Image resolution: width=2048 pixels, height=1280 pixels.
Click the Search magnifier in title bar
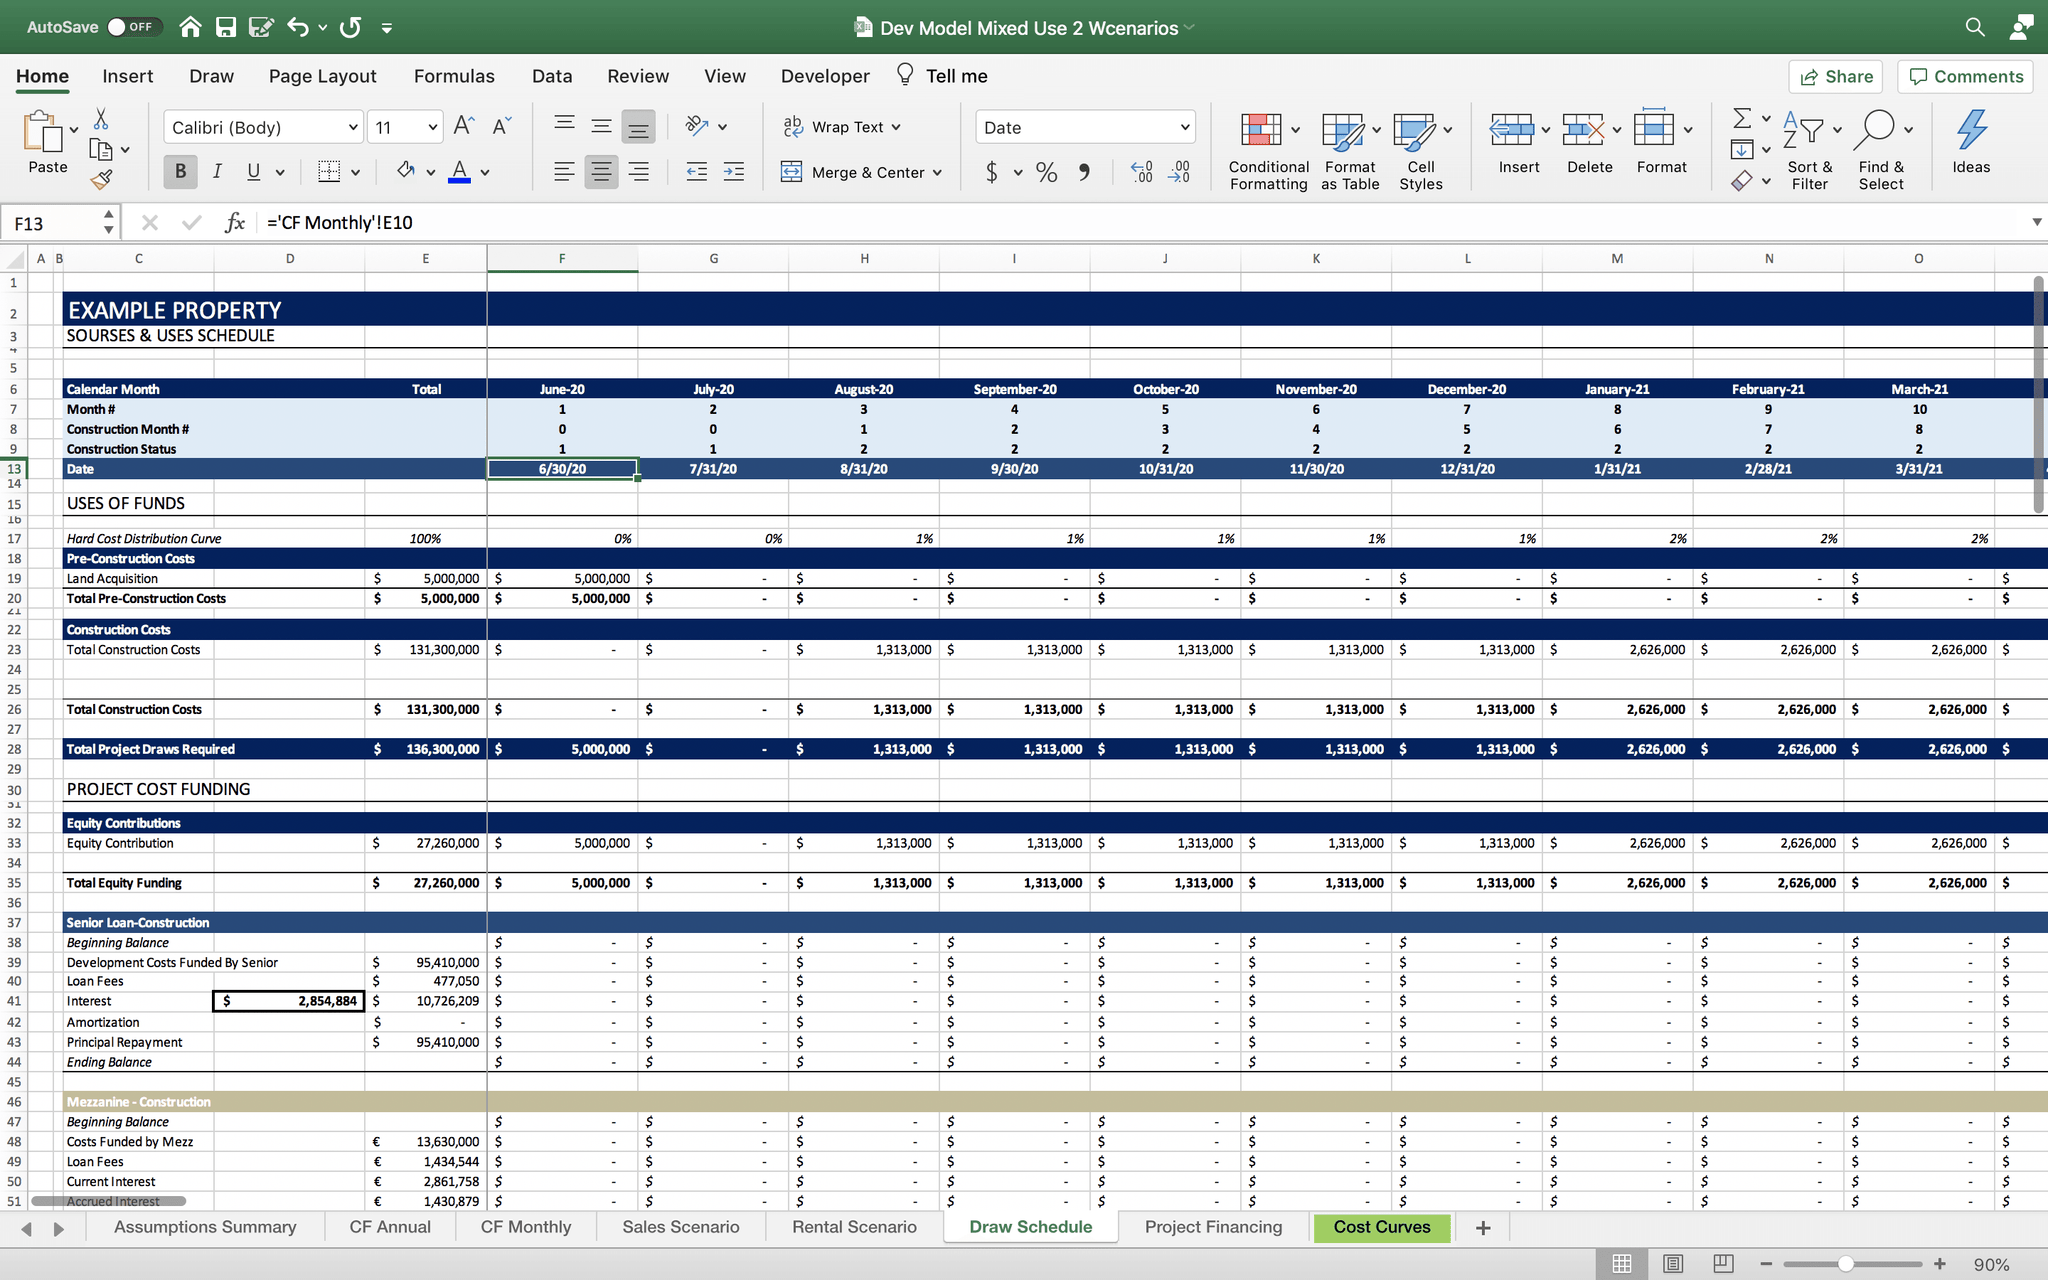[x=1975, y=27]
